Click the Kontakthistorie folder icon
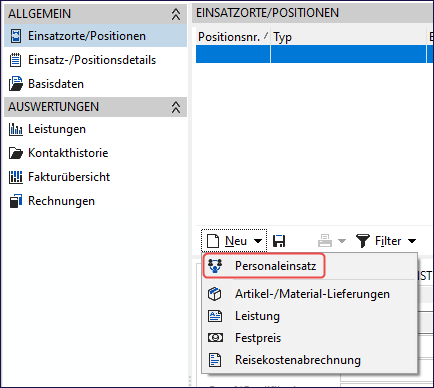Image resolution: width=434 pixels, height=388 pixels. point(16,153)
